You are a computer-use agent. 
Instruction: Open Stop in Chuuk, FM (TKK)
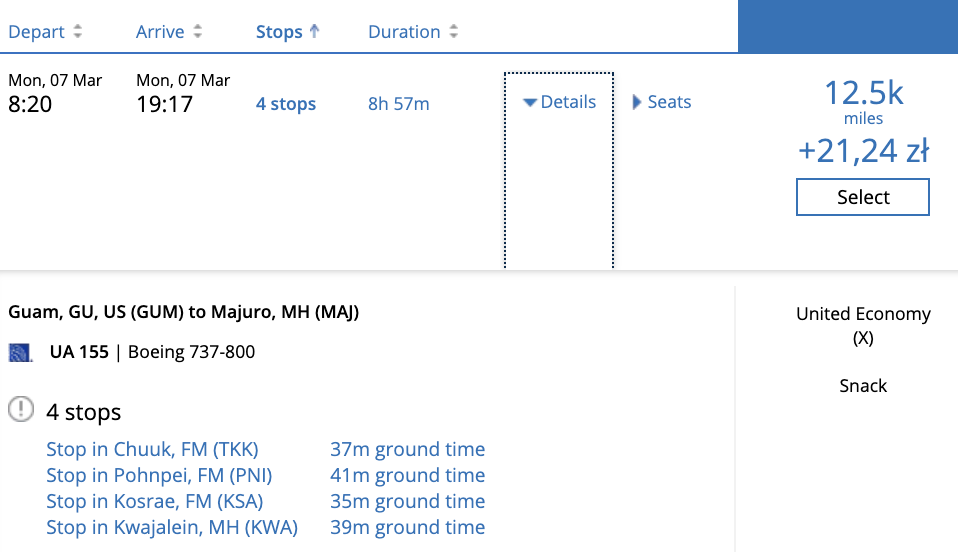pos(152,449)
